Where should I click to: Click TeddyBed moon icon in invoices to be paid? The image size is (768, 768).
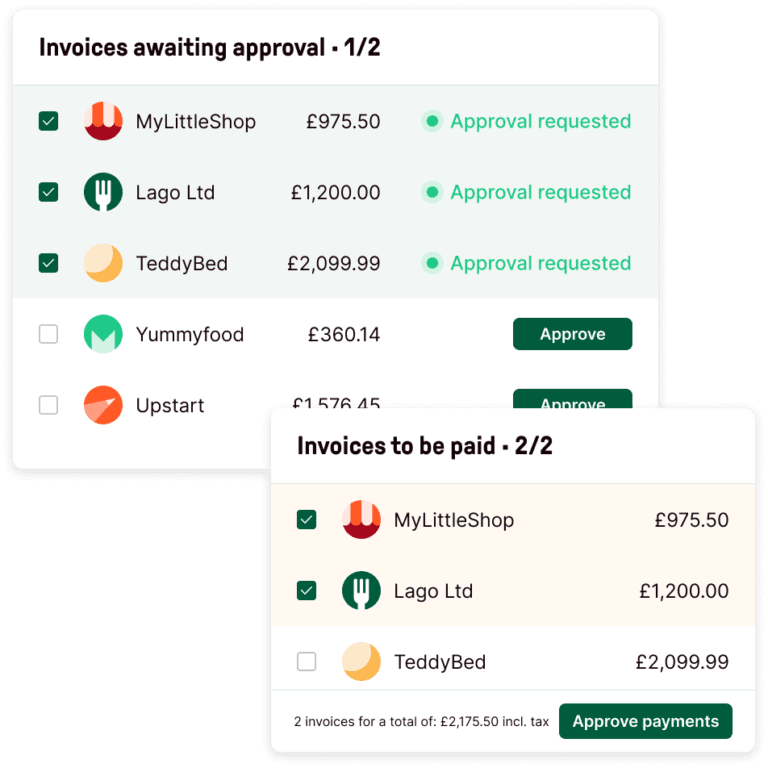(361, 662)
